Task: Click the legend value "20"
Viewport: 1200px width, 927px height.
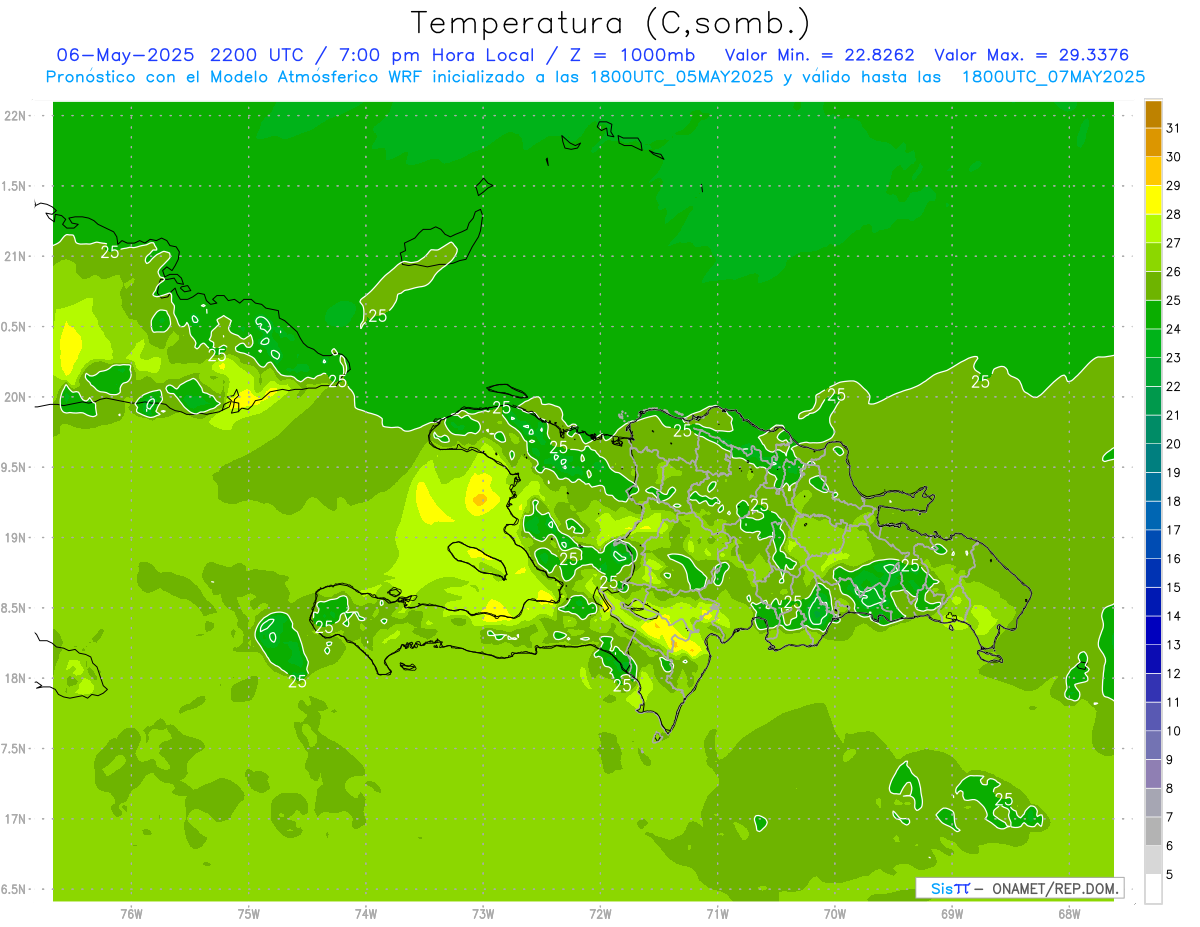Action: click(1174, 444)
